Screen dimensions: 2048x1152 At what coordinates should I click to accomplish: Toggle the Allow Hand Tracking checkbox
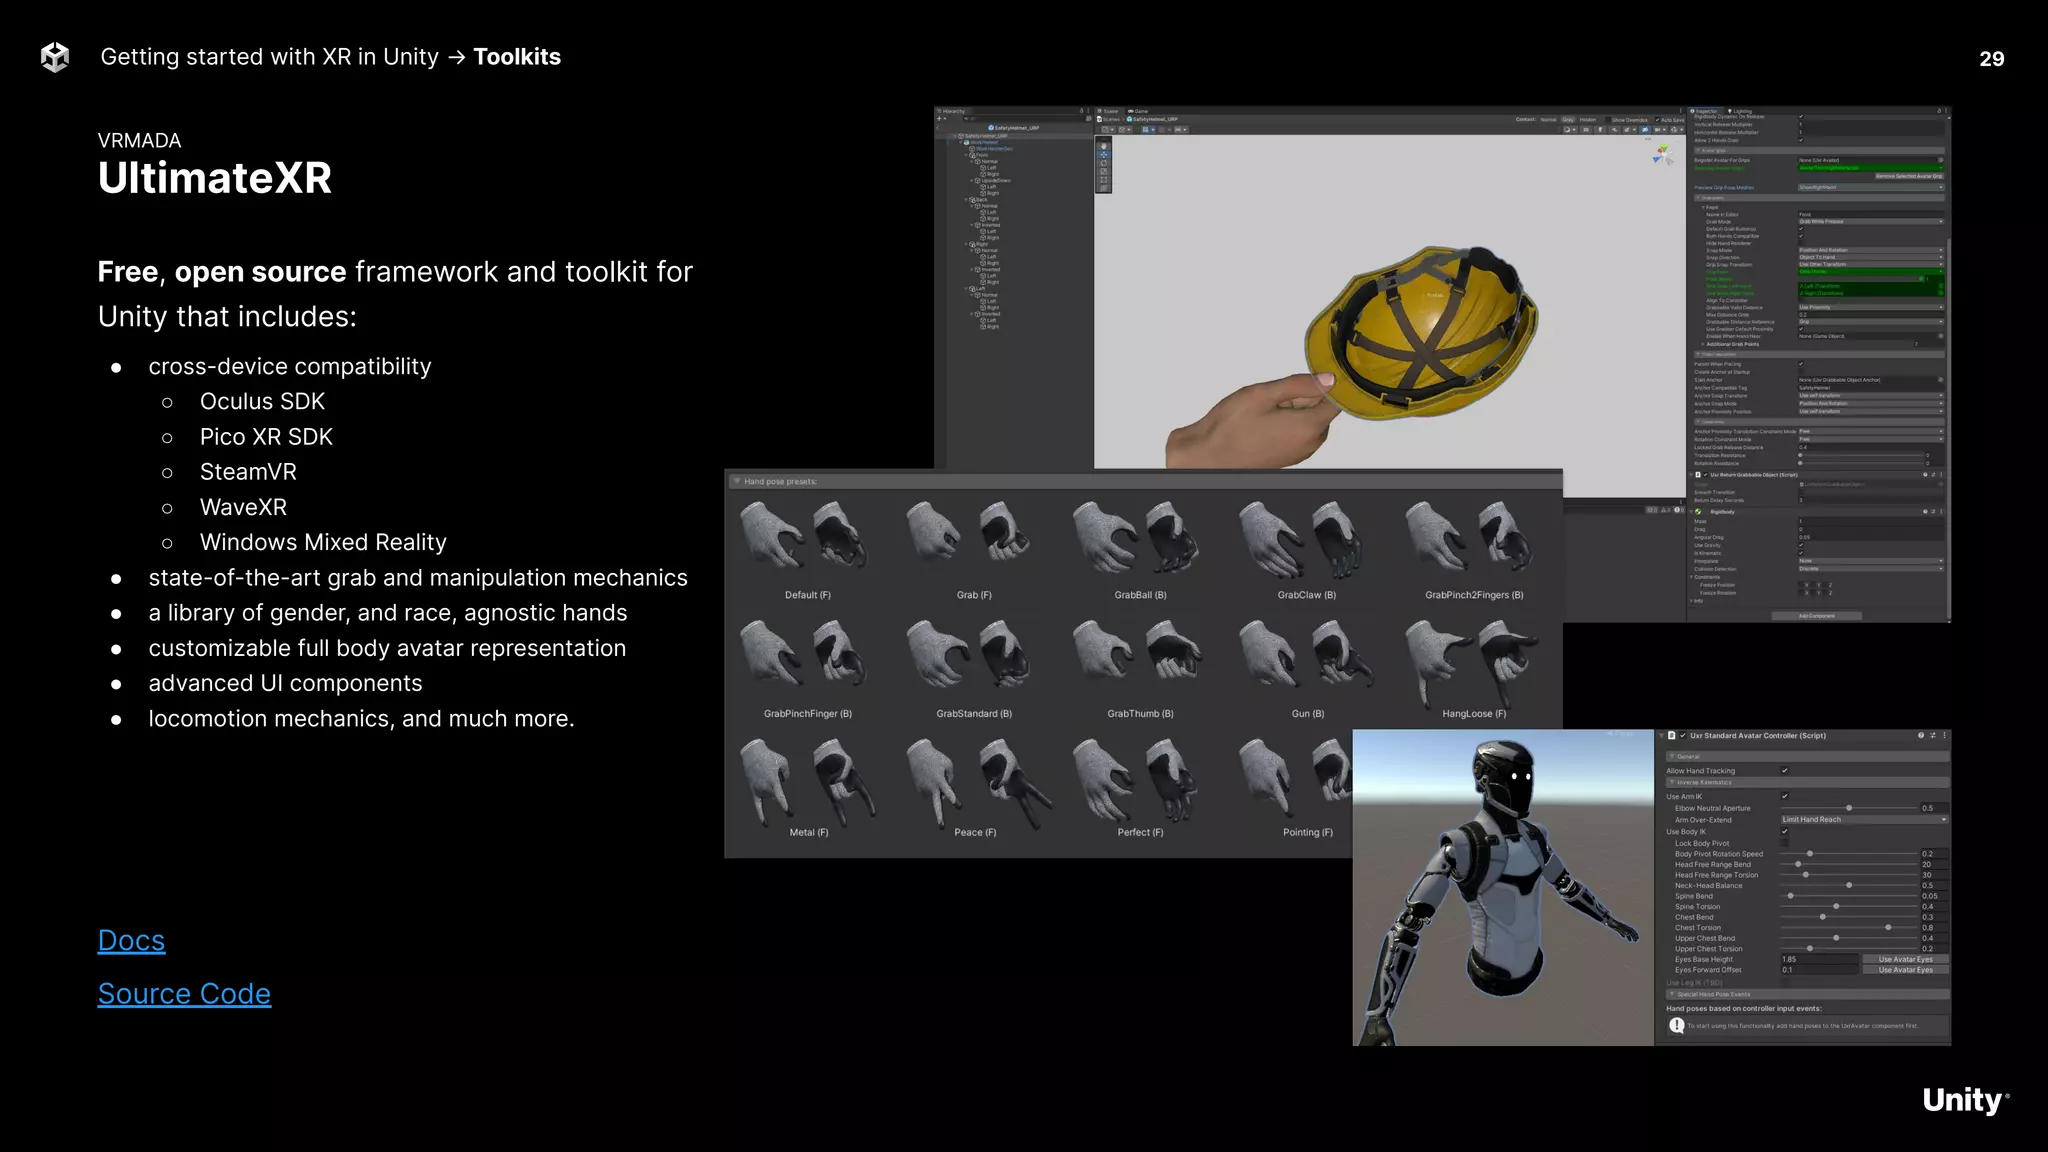[1785, 771]
